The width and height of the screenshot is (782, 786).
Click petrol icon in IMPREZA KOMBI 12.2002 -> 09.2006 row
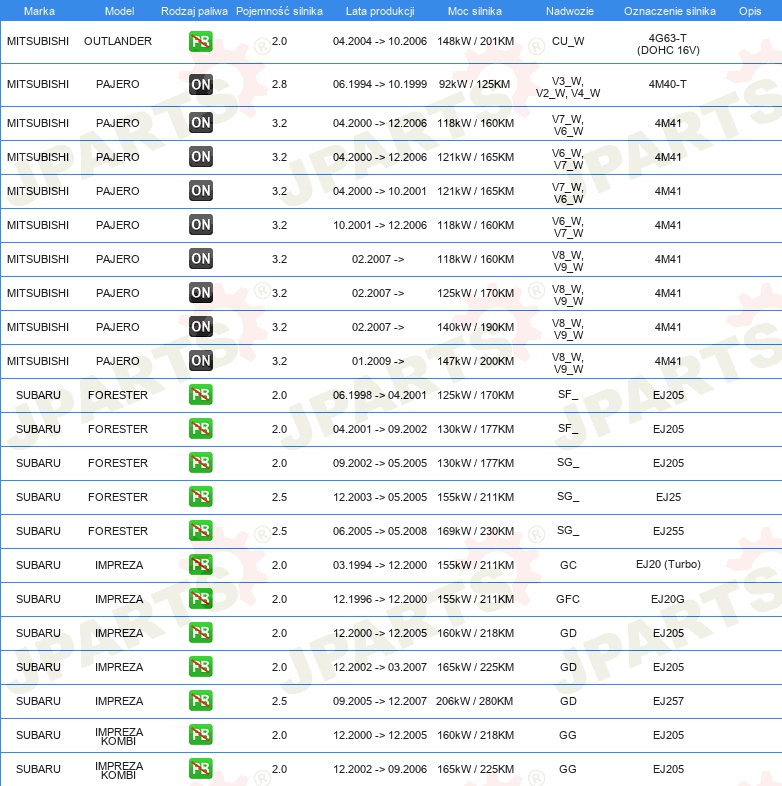201,768
